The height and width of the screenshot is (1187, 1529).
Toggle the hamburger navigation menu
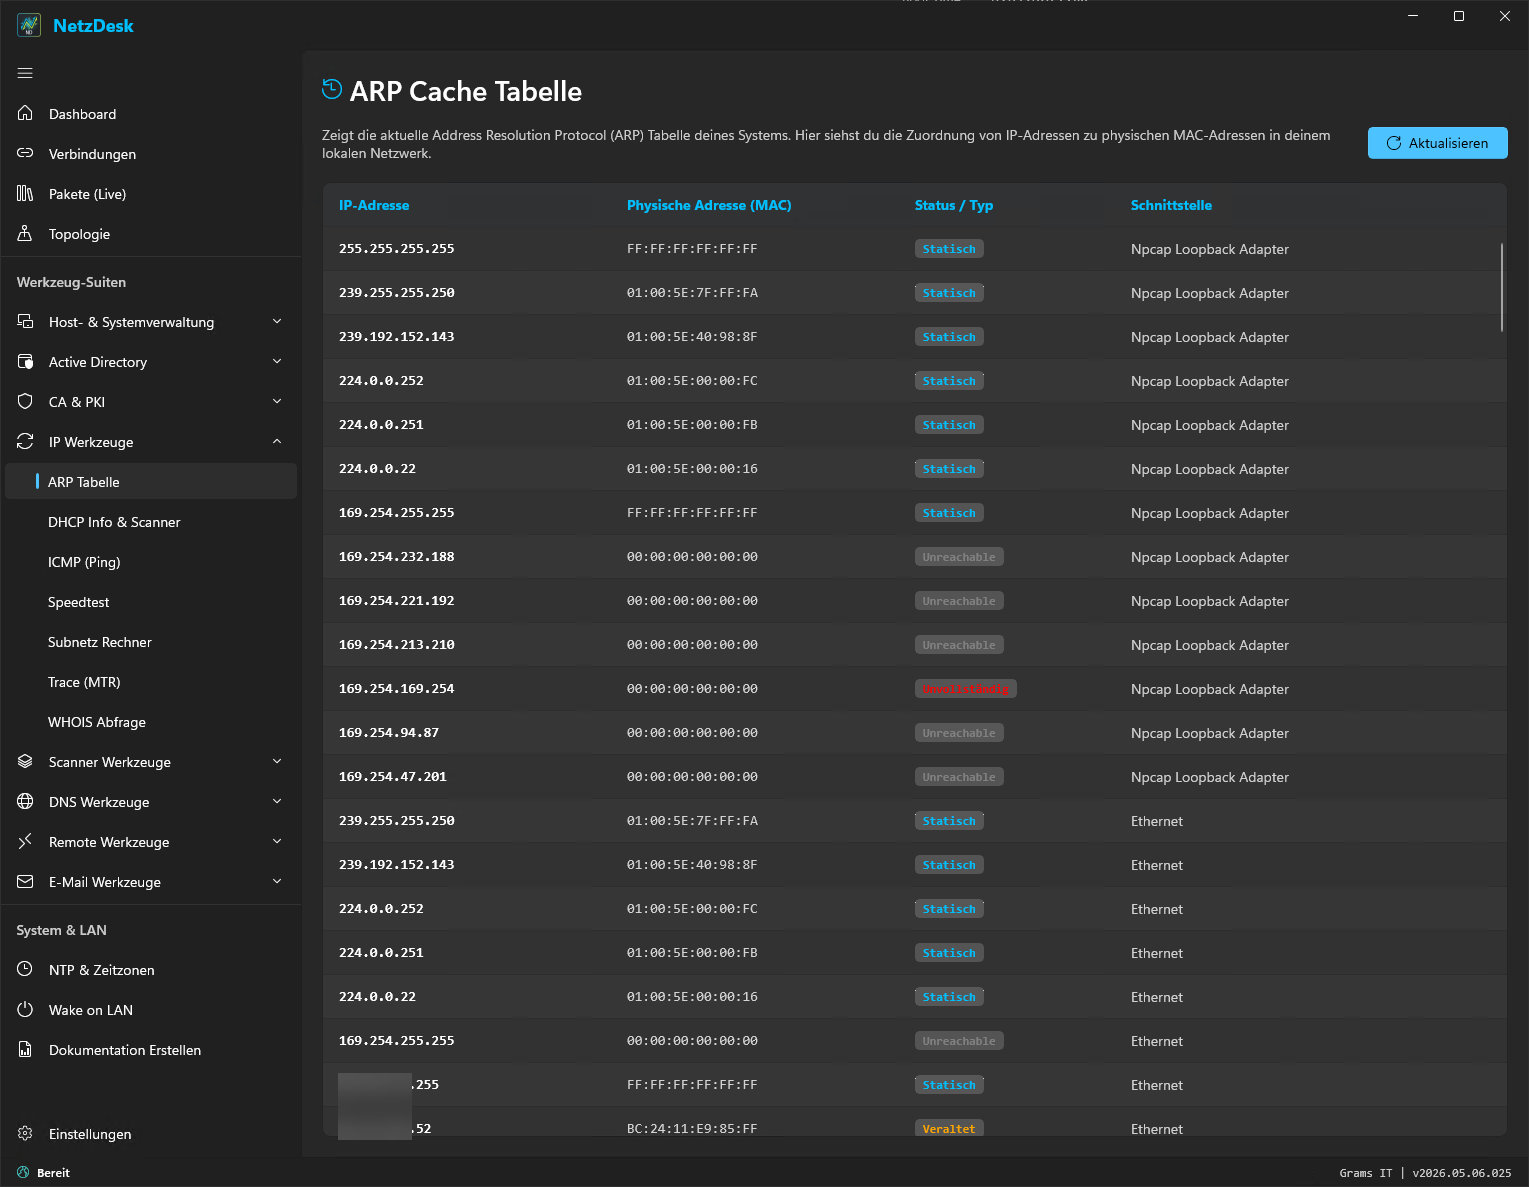[25, 73]
